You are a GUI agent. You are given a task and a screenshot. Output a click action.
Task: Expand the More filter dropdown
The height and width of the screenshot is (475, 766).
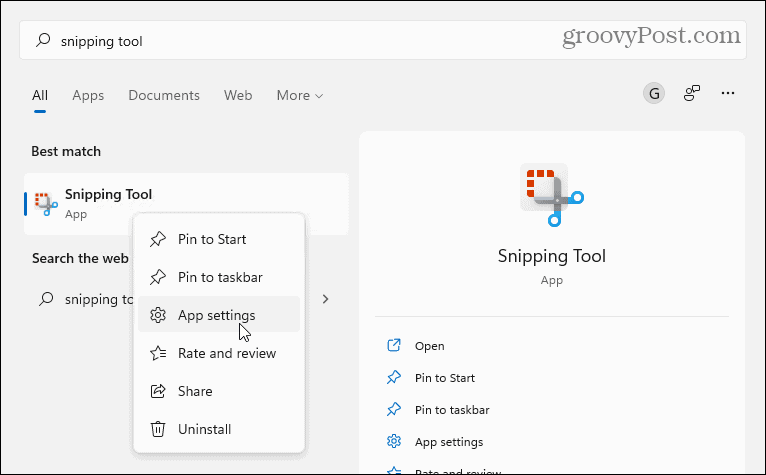click(x=299, y=96)
